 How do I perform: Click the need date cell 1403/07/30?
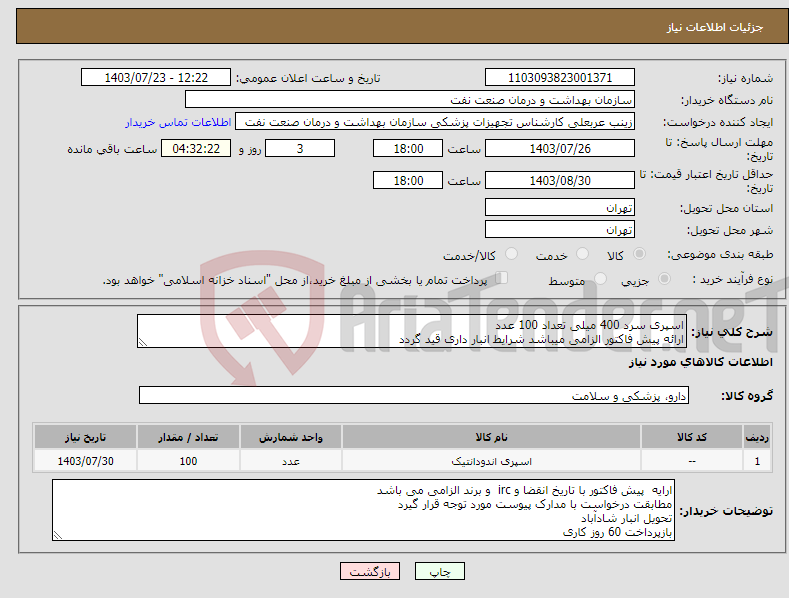[x=86, y=461]
